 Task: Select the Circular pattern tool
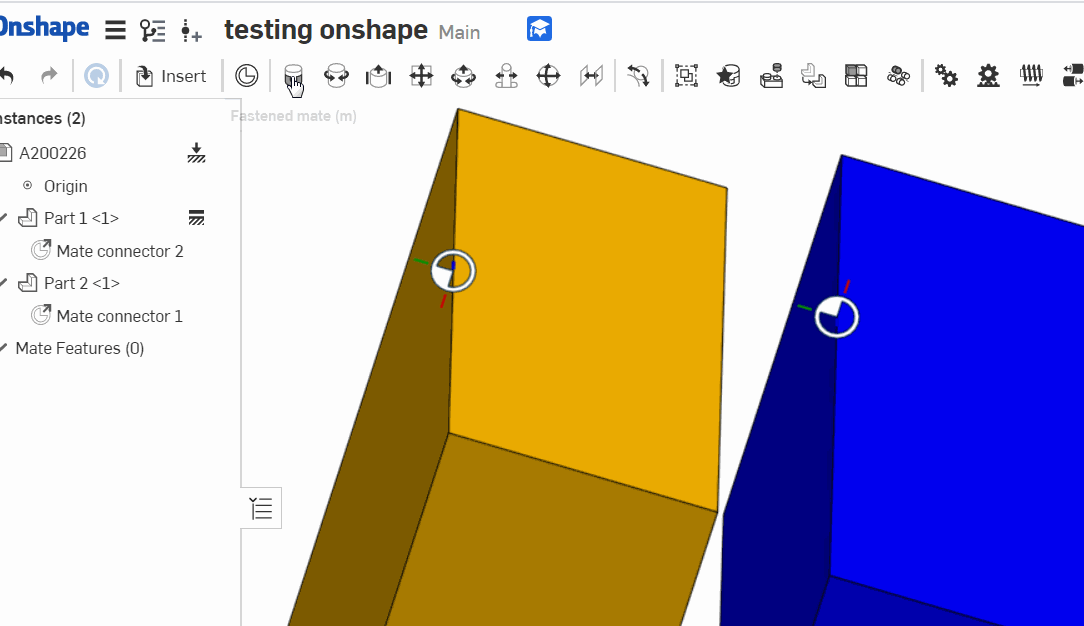tap(899, 75)
